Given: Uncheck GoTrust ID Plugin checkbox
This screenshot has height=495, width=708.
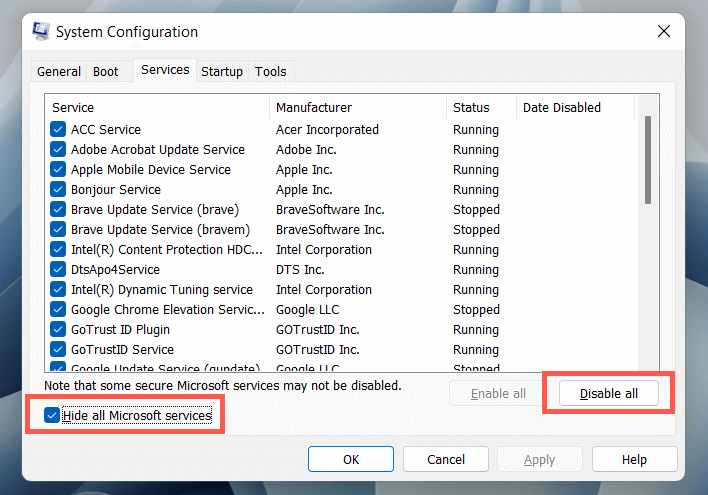Looking at the screenshot, I should tap(58, 330).
